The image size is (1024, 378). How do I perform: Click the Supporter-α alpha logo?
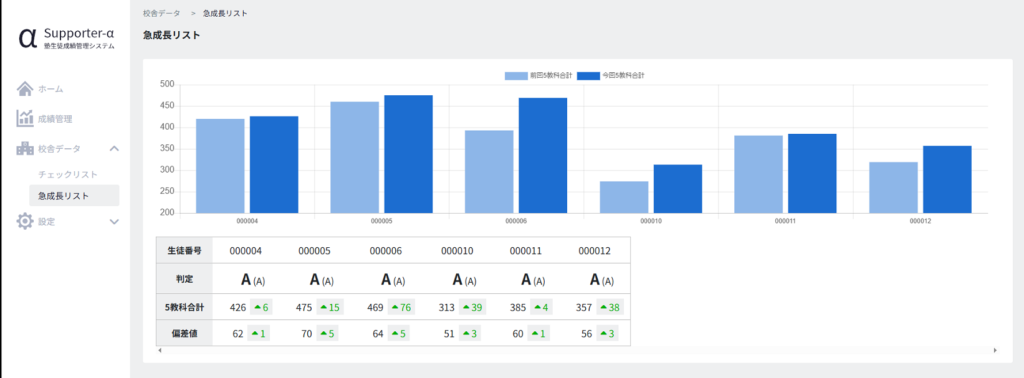[28, 38]
